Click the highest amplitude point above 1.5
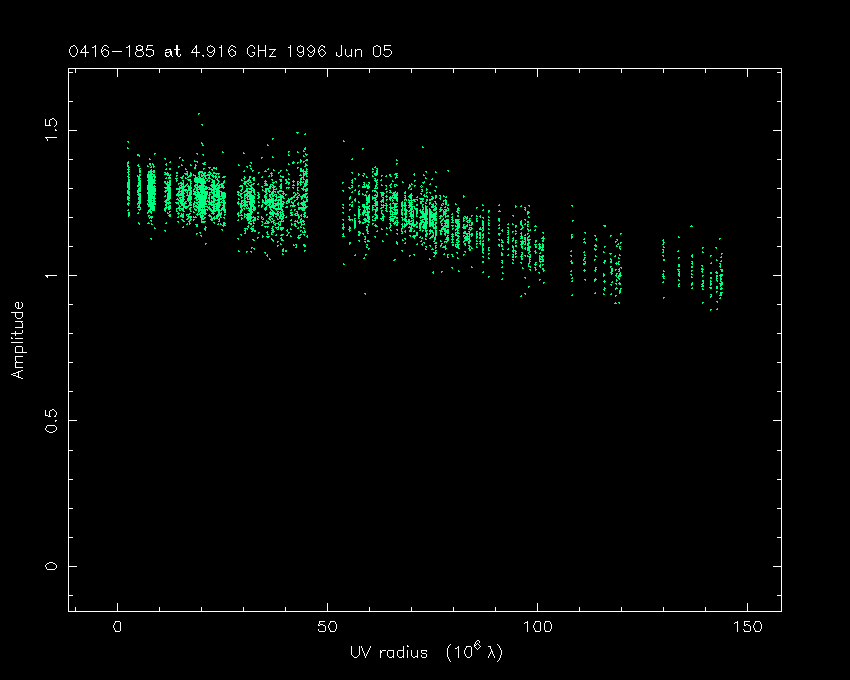 199,114
